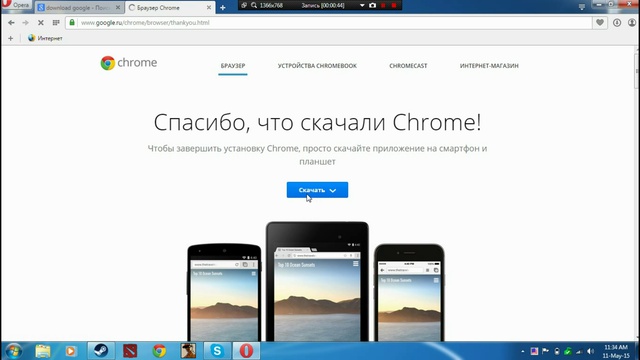
Task: Open the Windows Start menu
Action: [x=13, y=351]
